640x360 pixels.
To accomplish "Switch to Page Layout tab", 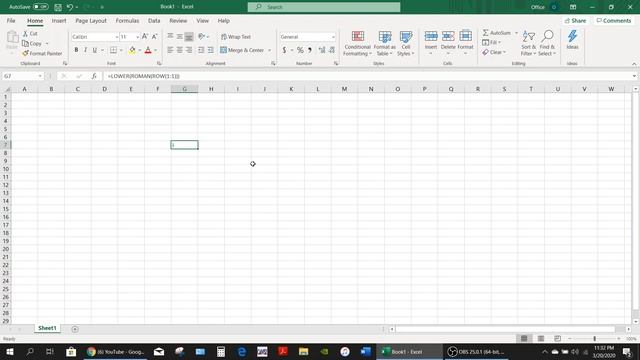I will [x=91, y=21].
